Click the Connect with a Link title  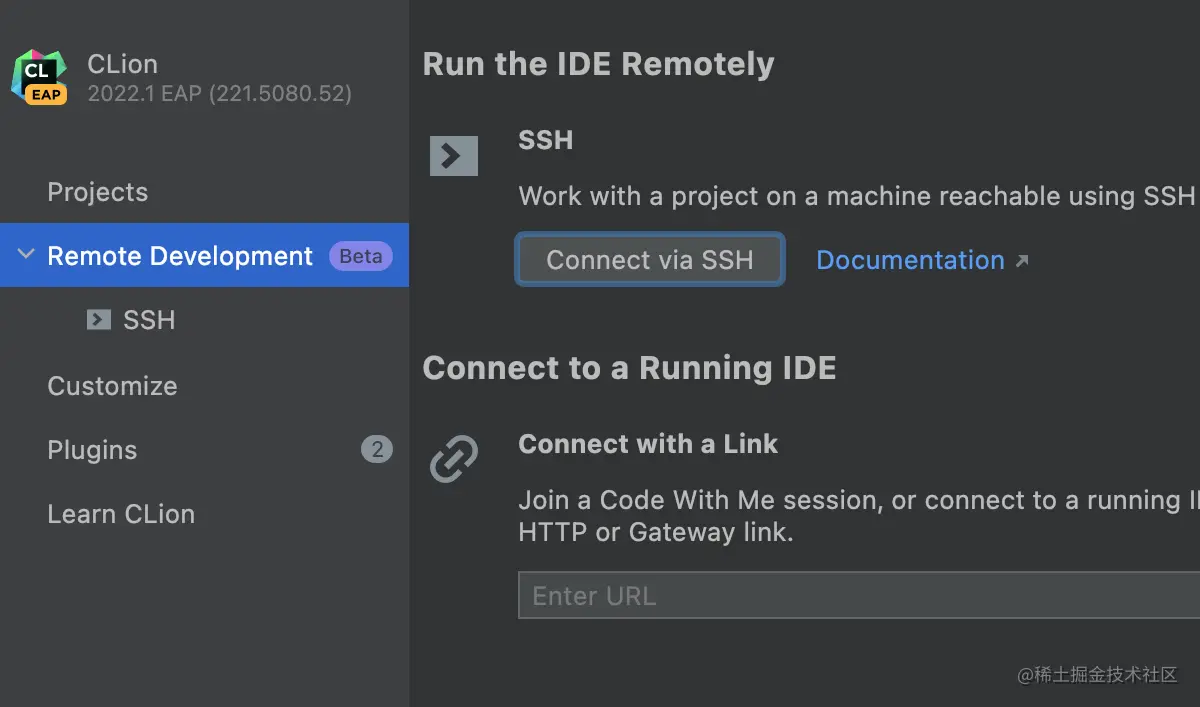pos(648,444)
